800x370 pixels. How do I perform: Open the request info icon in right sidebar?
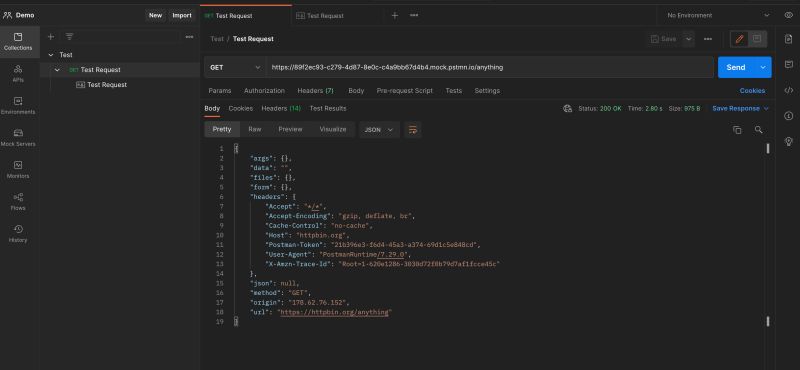point(788,116)
